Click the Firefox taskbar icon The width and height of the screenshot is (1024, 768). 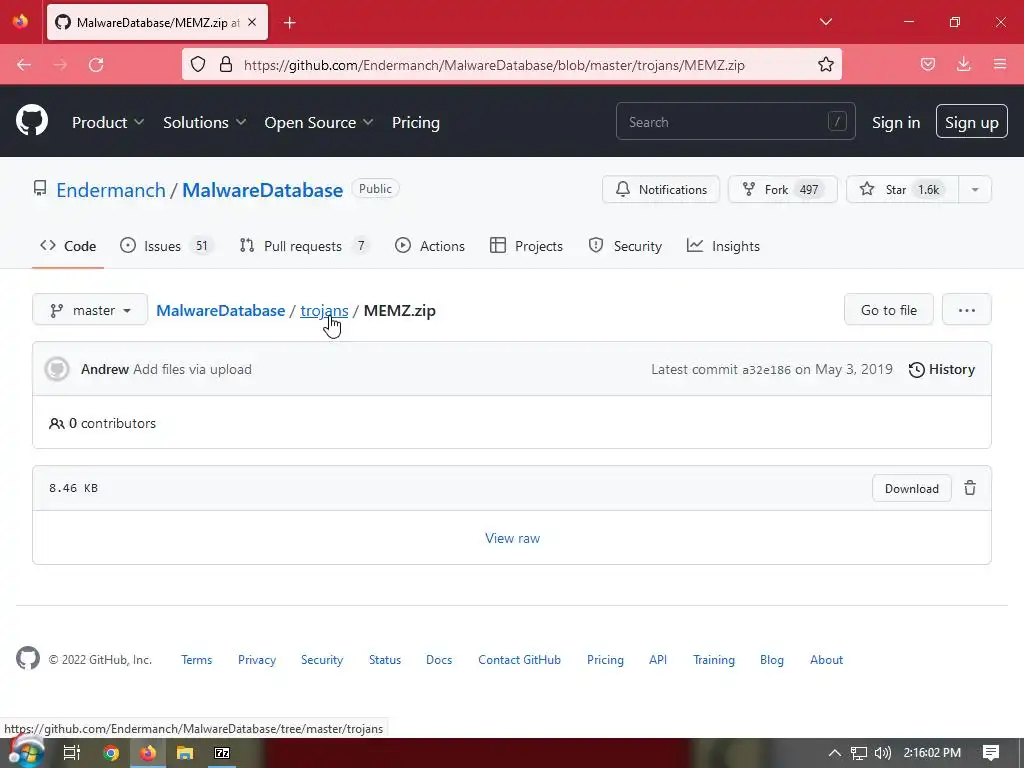click(148, 753)
